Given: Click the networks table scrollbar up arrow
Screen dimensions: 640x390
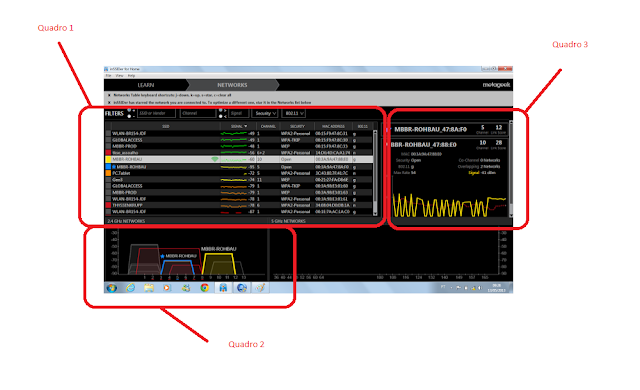Looking at the screenshot, I should click(x=375, y=132).
